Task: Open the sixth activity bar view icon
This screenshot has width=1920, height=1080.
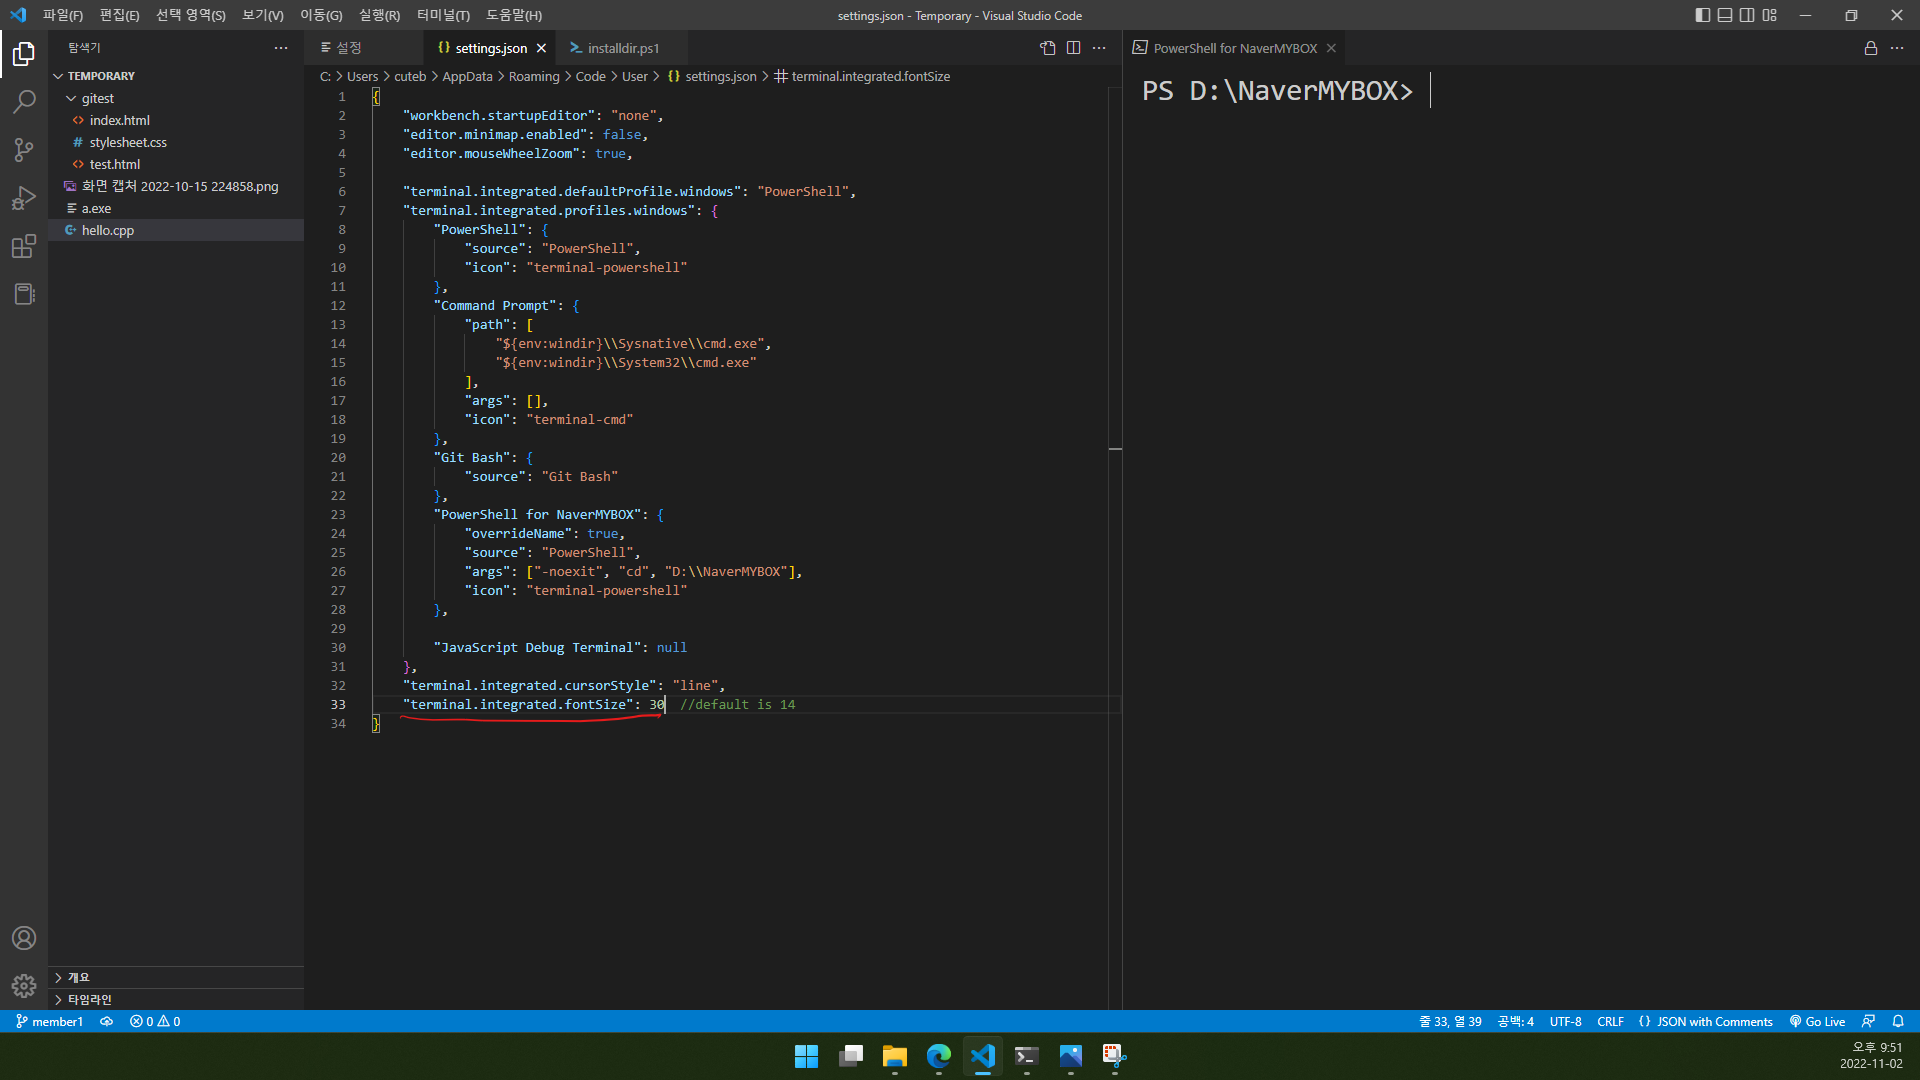Action: [x=24, y=294]
